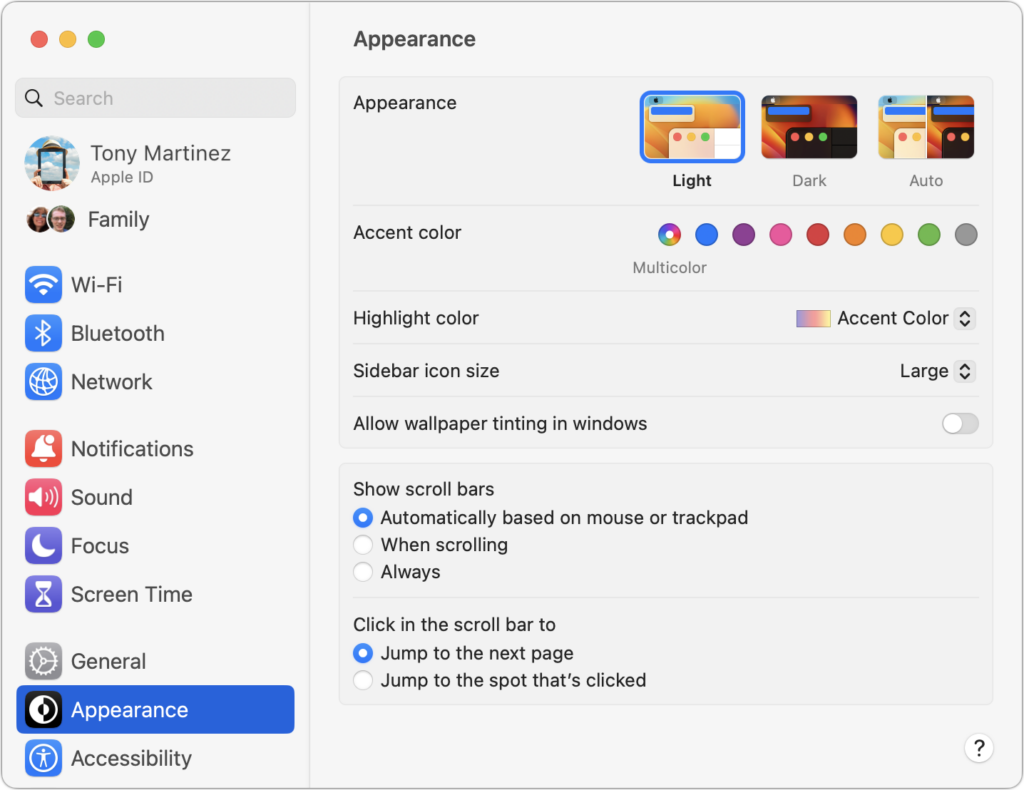Screen dimensions: 1024x790
Task: Open Wi-Fi settings via its sidebar icon
Action: [43, 285]
